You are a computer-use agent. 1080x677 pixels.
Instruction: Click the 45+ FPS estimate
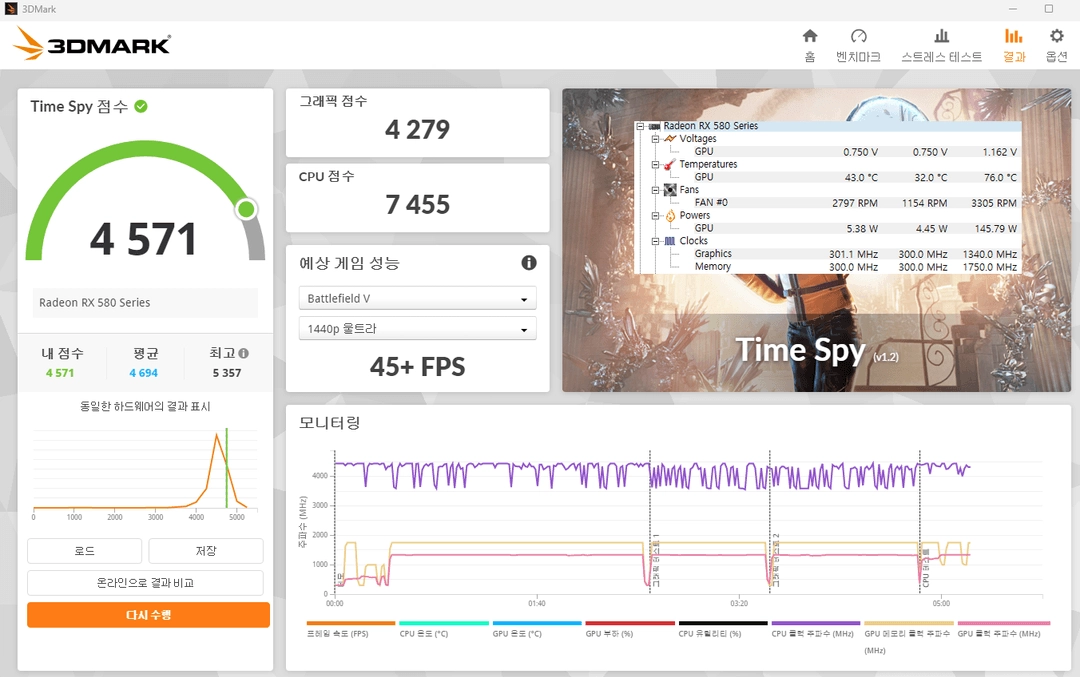(x=417, y=366)
